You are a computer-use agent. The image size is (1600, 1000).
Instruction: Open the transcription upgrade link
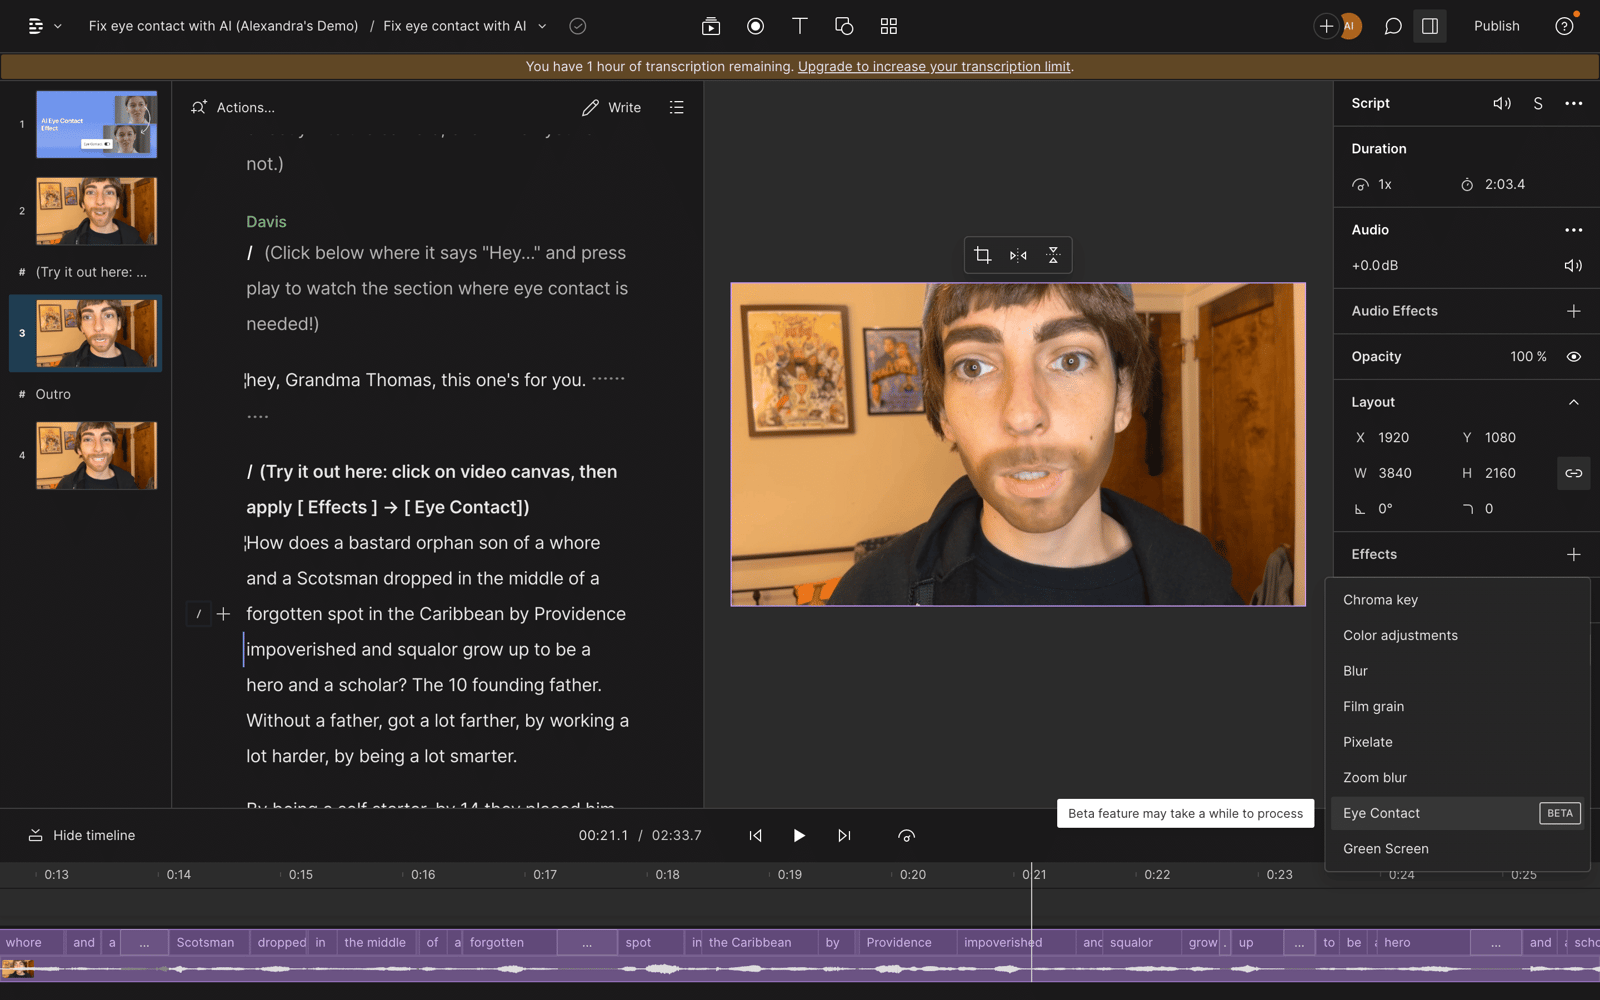(934, 66)
